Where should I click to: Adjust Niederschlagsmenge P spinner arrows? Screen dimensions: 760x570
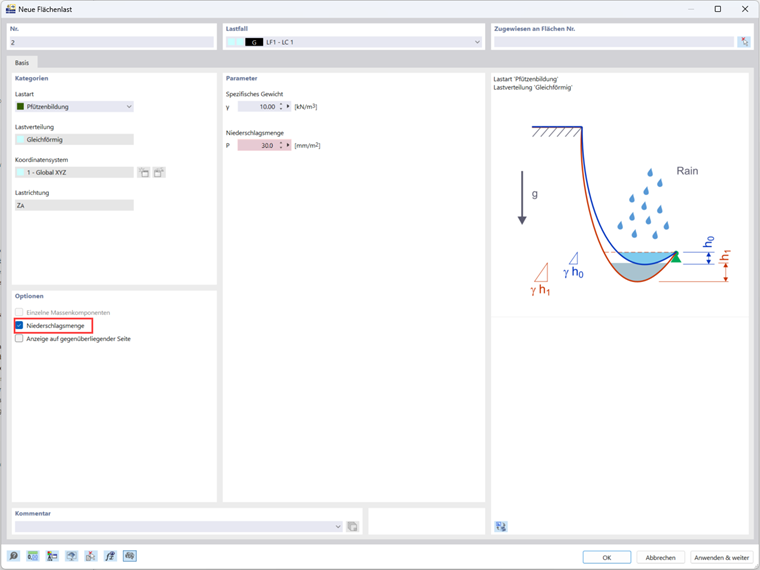281,145
